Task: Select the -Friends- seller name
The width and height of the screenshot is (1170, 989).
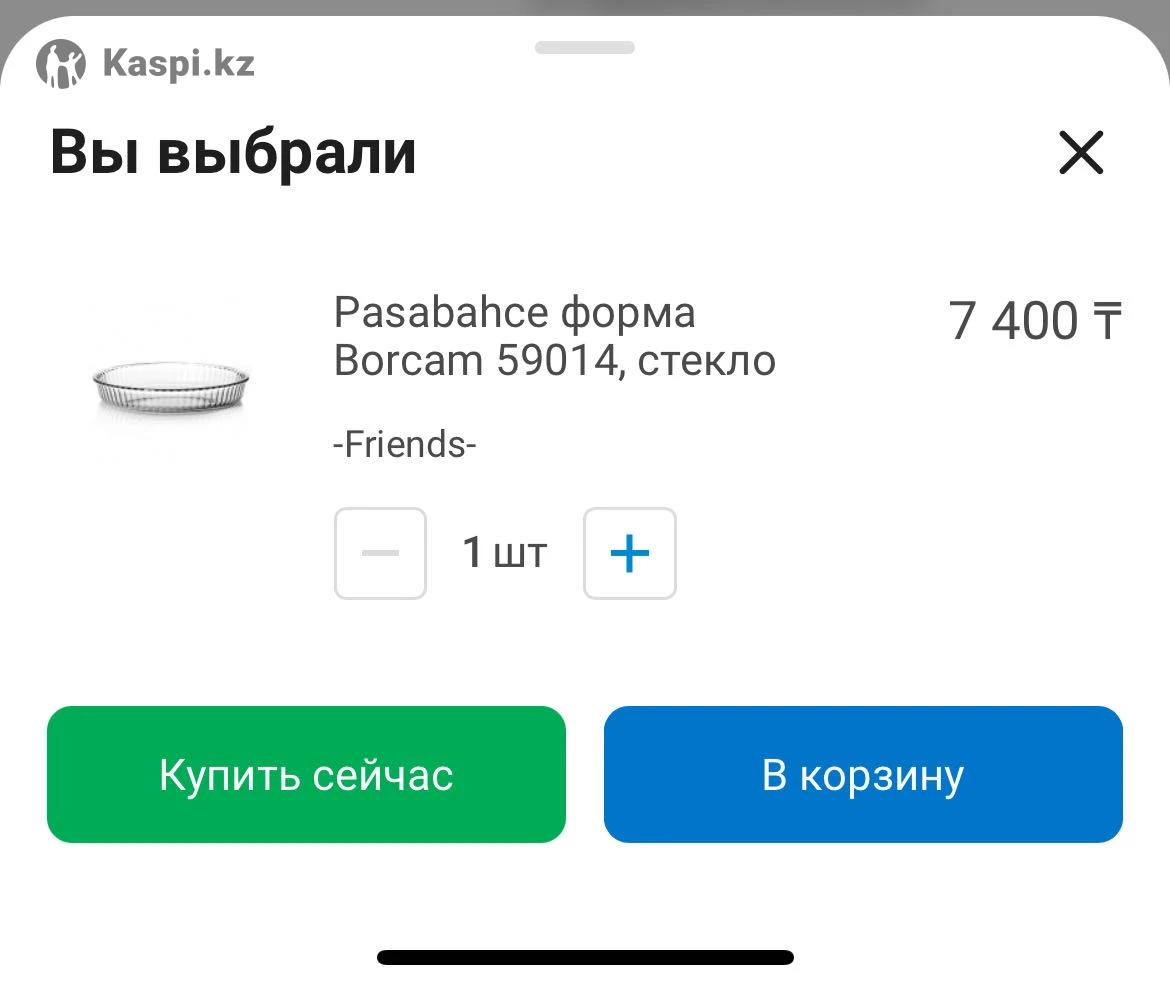Action: 404,444
